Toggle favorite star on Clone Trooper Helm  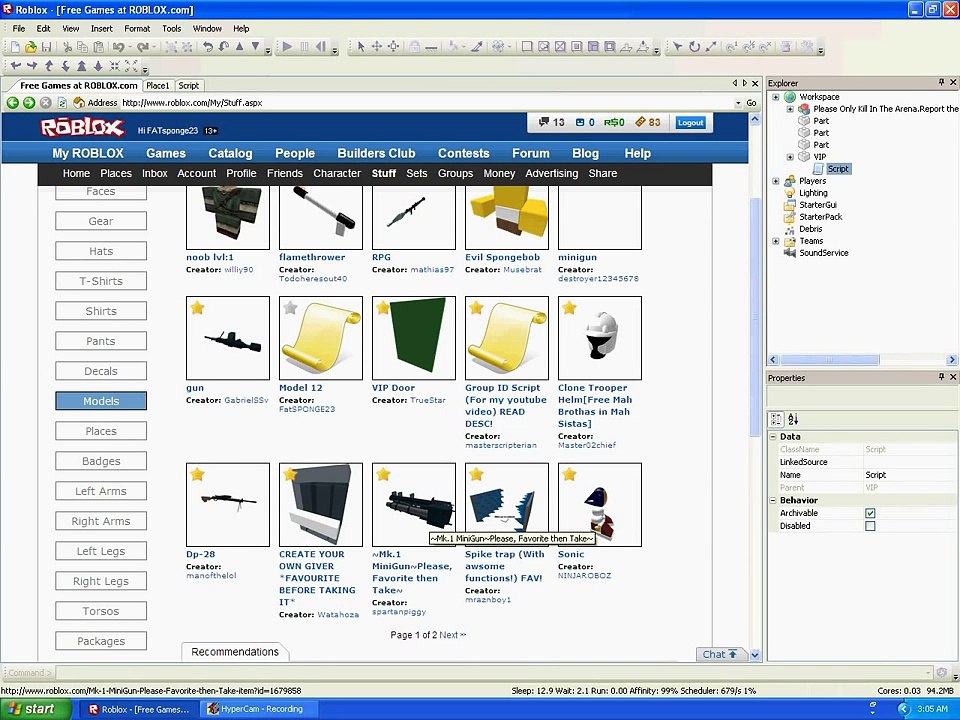[569, 307]
